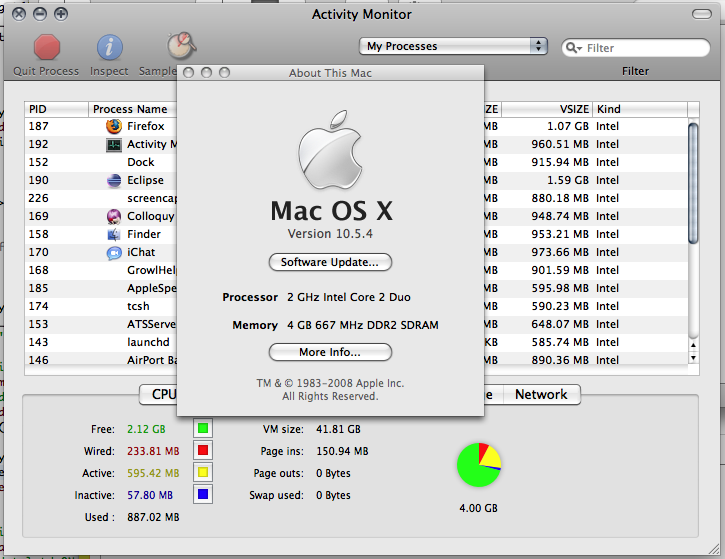Click the 233.81 MB Wired value
The width and height of the screenshot is (725, 559).
tap(153, 451)
